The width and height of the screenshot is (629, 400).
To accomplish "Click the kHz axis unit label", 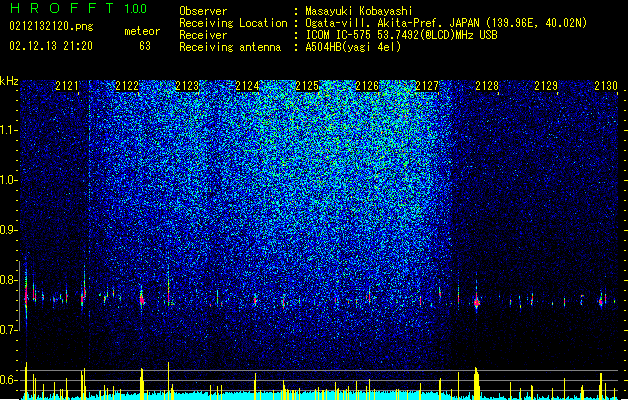I will click(9, 81).
